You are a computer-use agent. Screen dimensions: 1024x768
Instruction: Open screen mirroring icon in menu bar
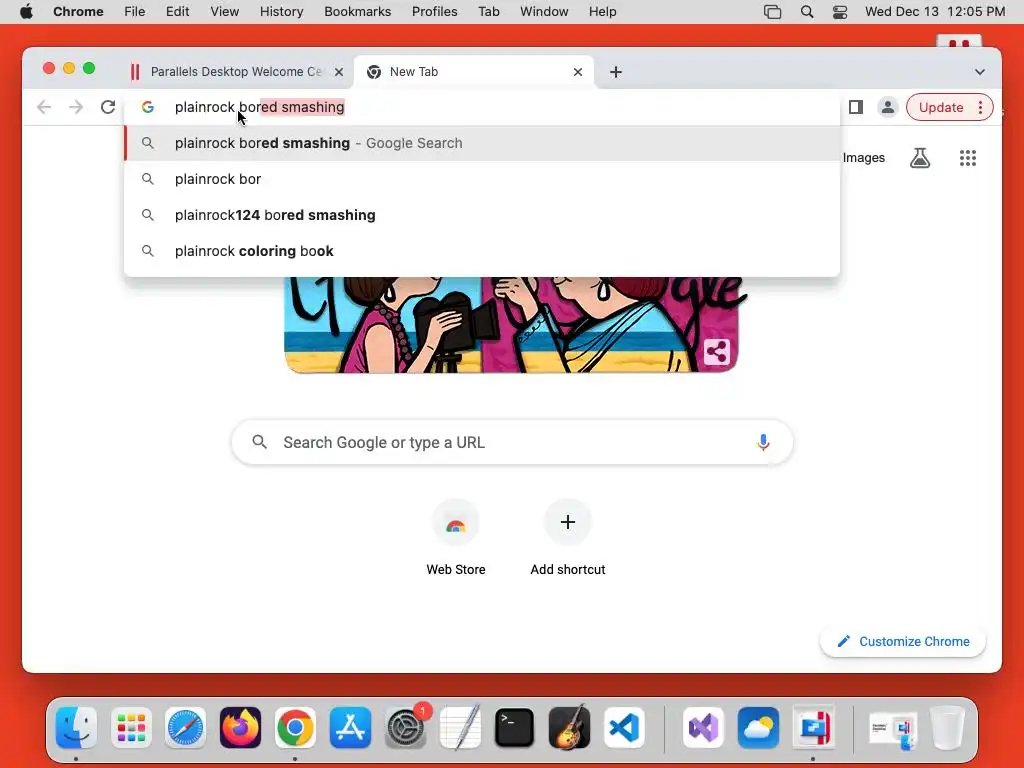(773, 12)
